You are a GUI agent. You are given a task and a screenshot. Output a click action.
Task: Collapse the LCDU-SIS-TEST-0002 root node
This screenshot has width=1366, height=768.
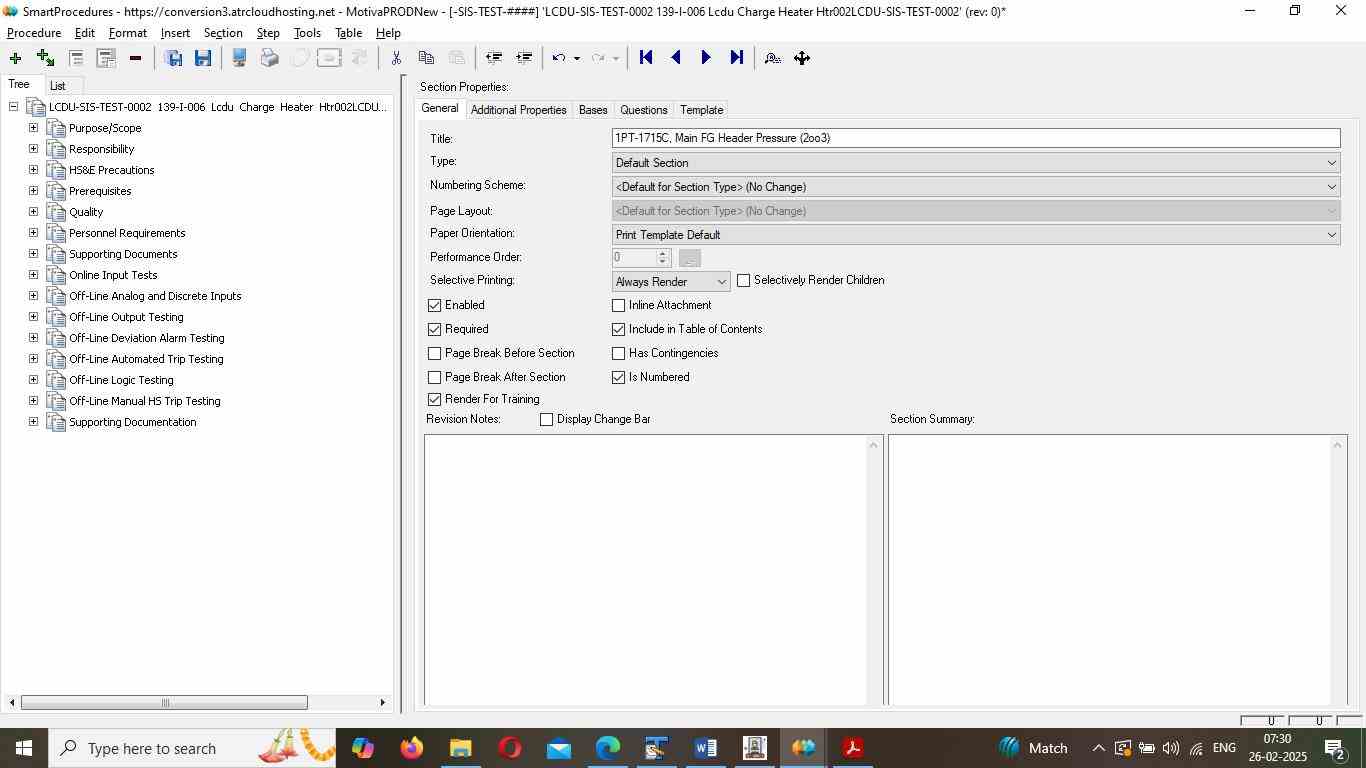pyautogui.click(x=13, y=107)
